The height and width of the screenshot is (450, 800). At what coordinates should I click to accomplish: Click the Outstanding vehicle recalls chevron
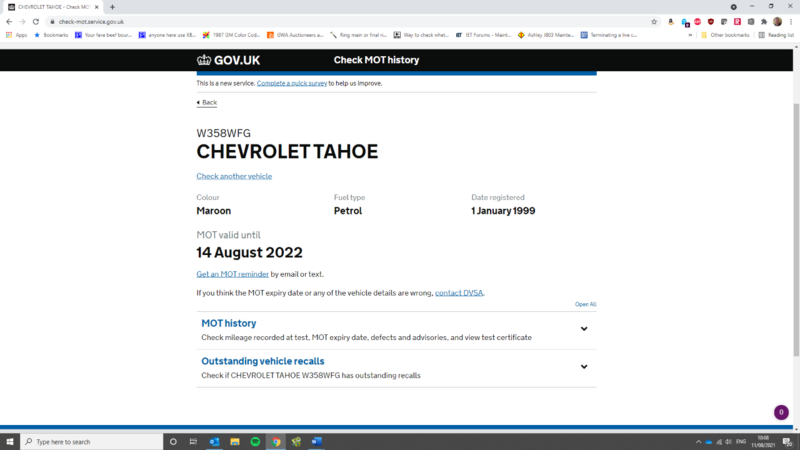click(584, 367)
